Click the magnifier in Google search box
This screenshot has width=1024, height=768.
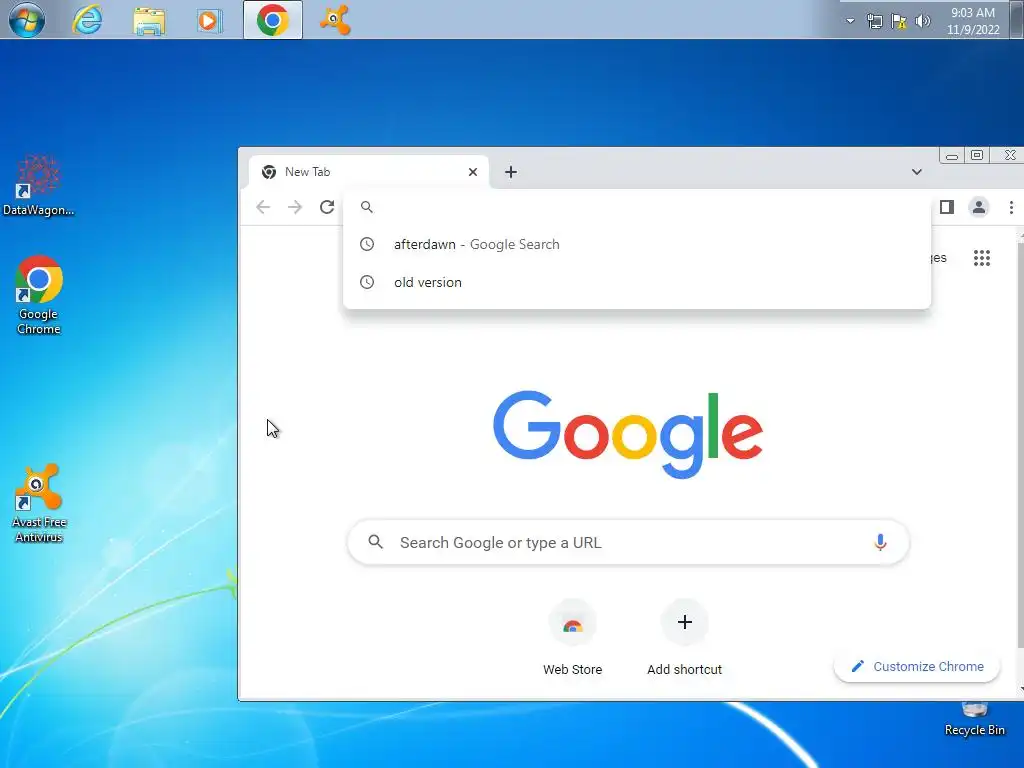[x=376, y=542]
